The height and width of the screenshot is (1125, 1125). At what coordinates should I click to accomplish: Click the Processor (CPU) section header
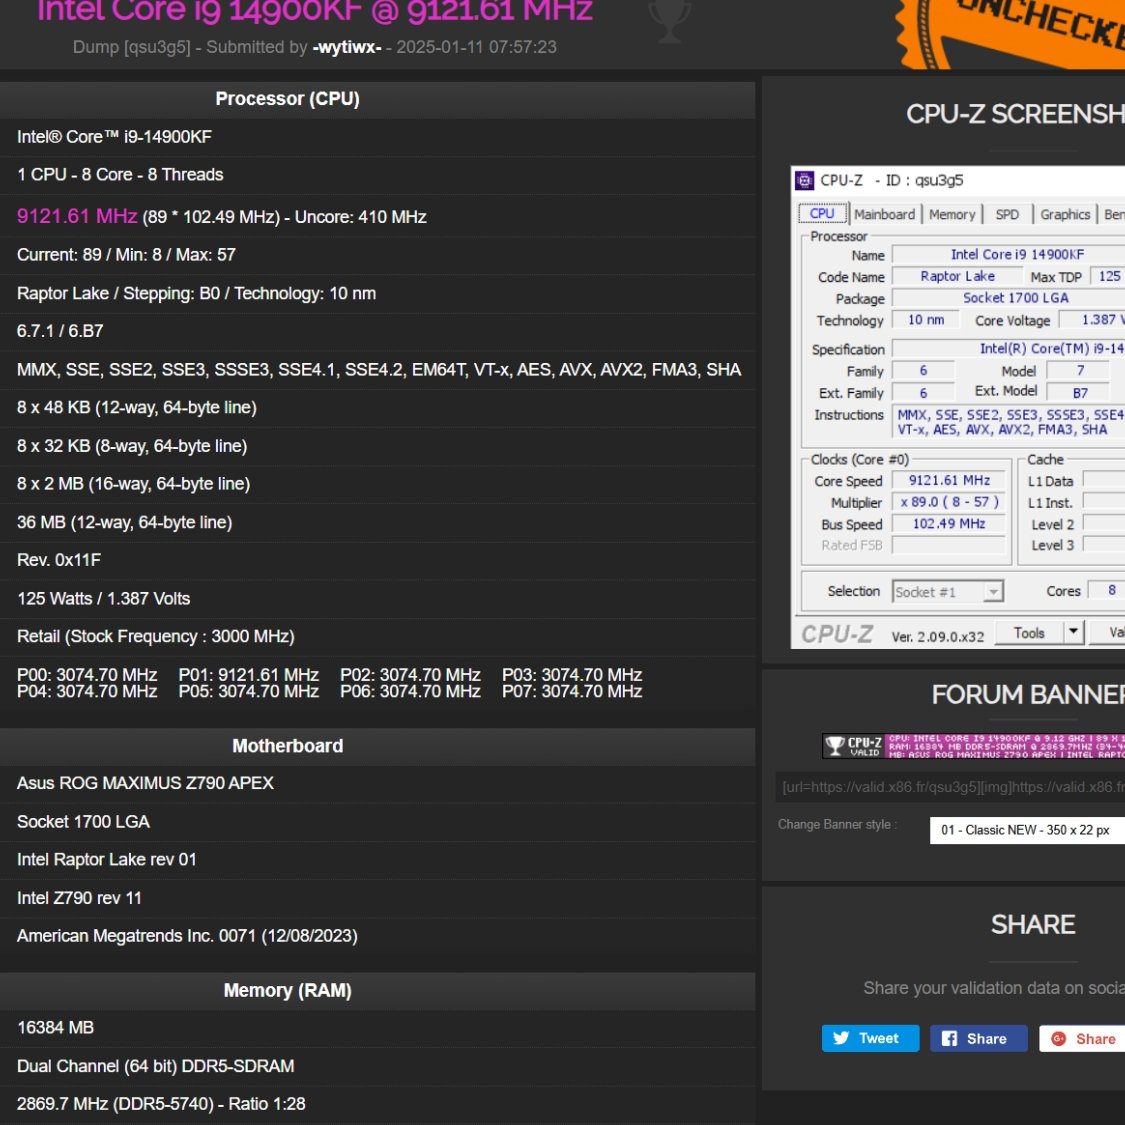377,99
